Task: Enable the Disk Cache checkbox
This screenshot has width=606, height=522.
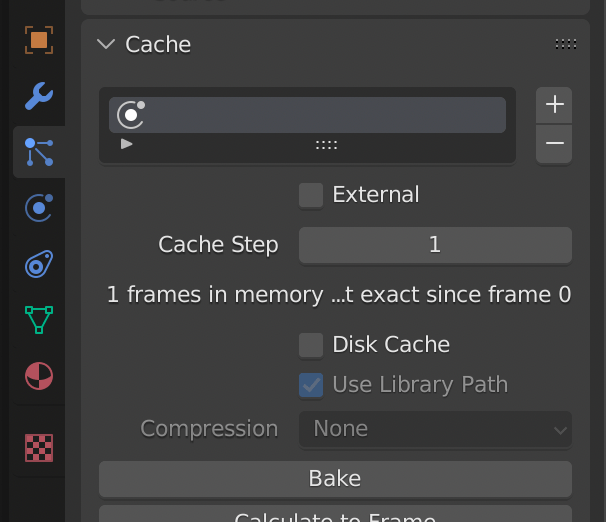Action: 311,345
